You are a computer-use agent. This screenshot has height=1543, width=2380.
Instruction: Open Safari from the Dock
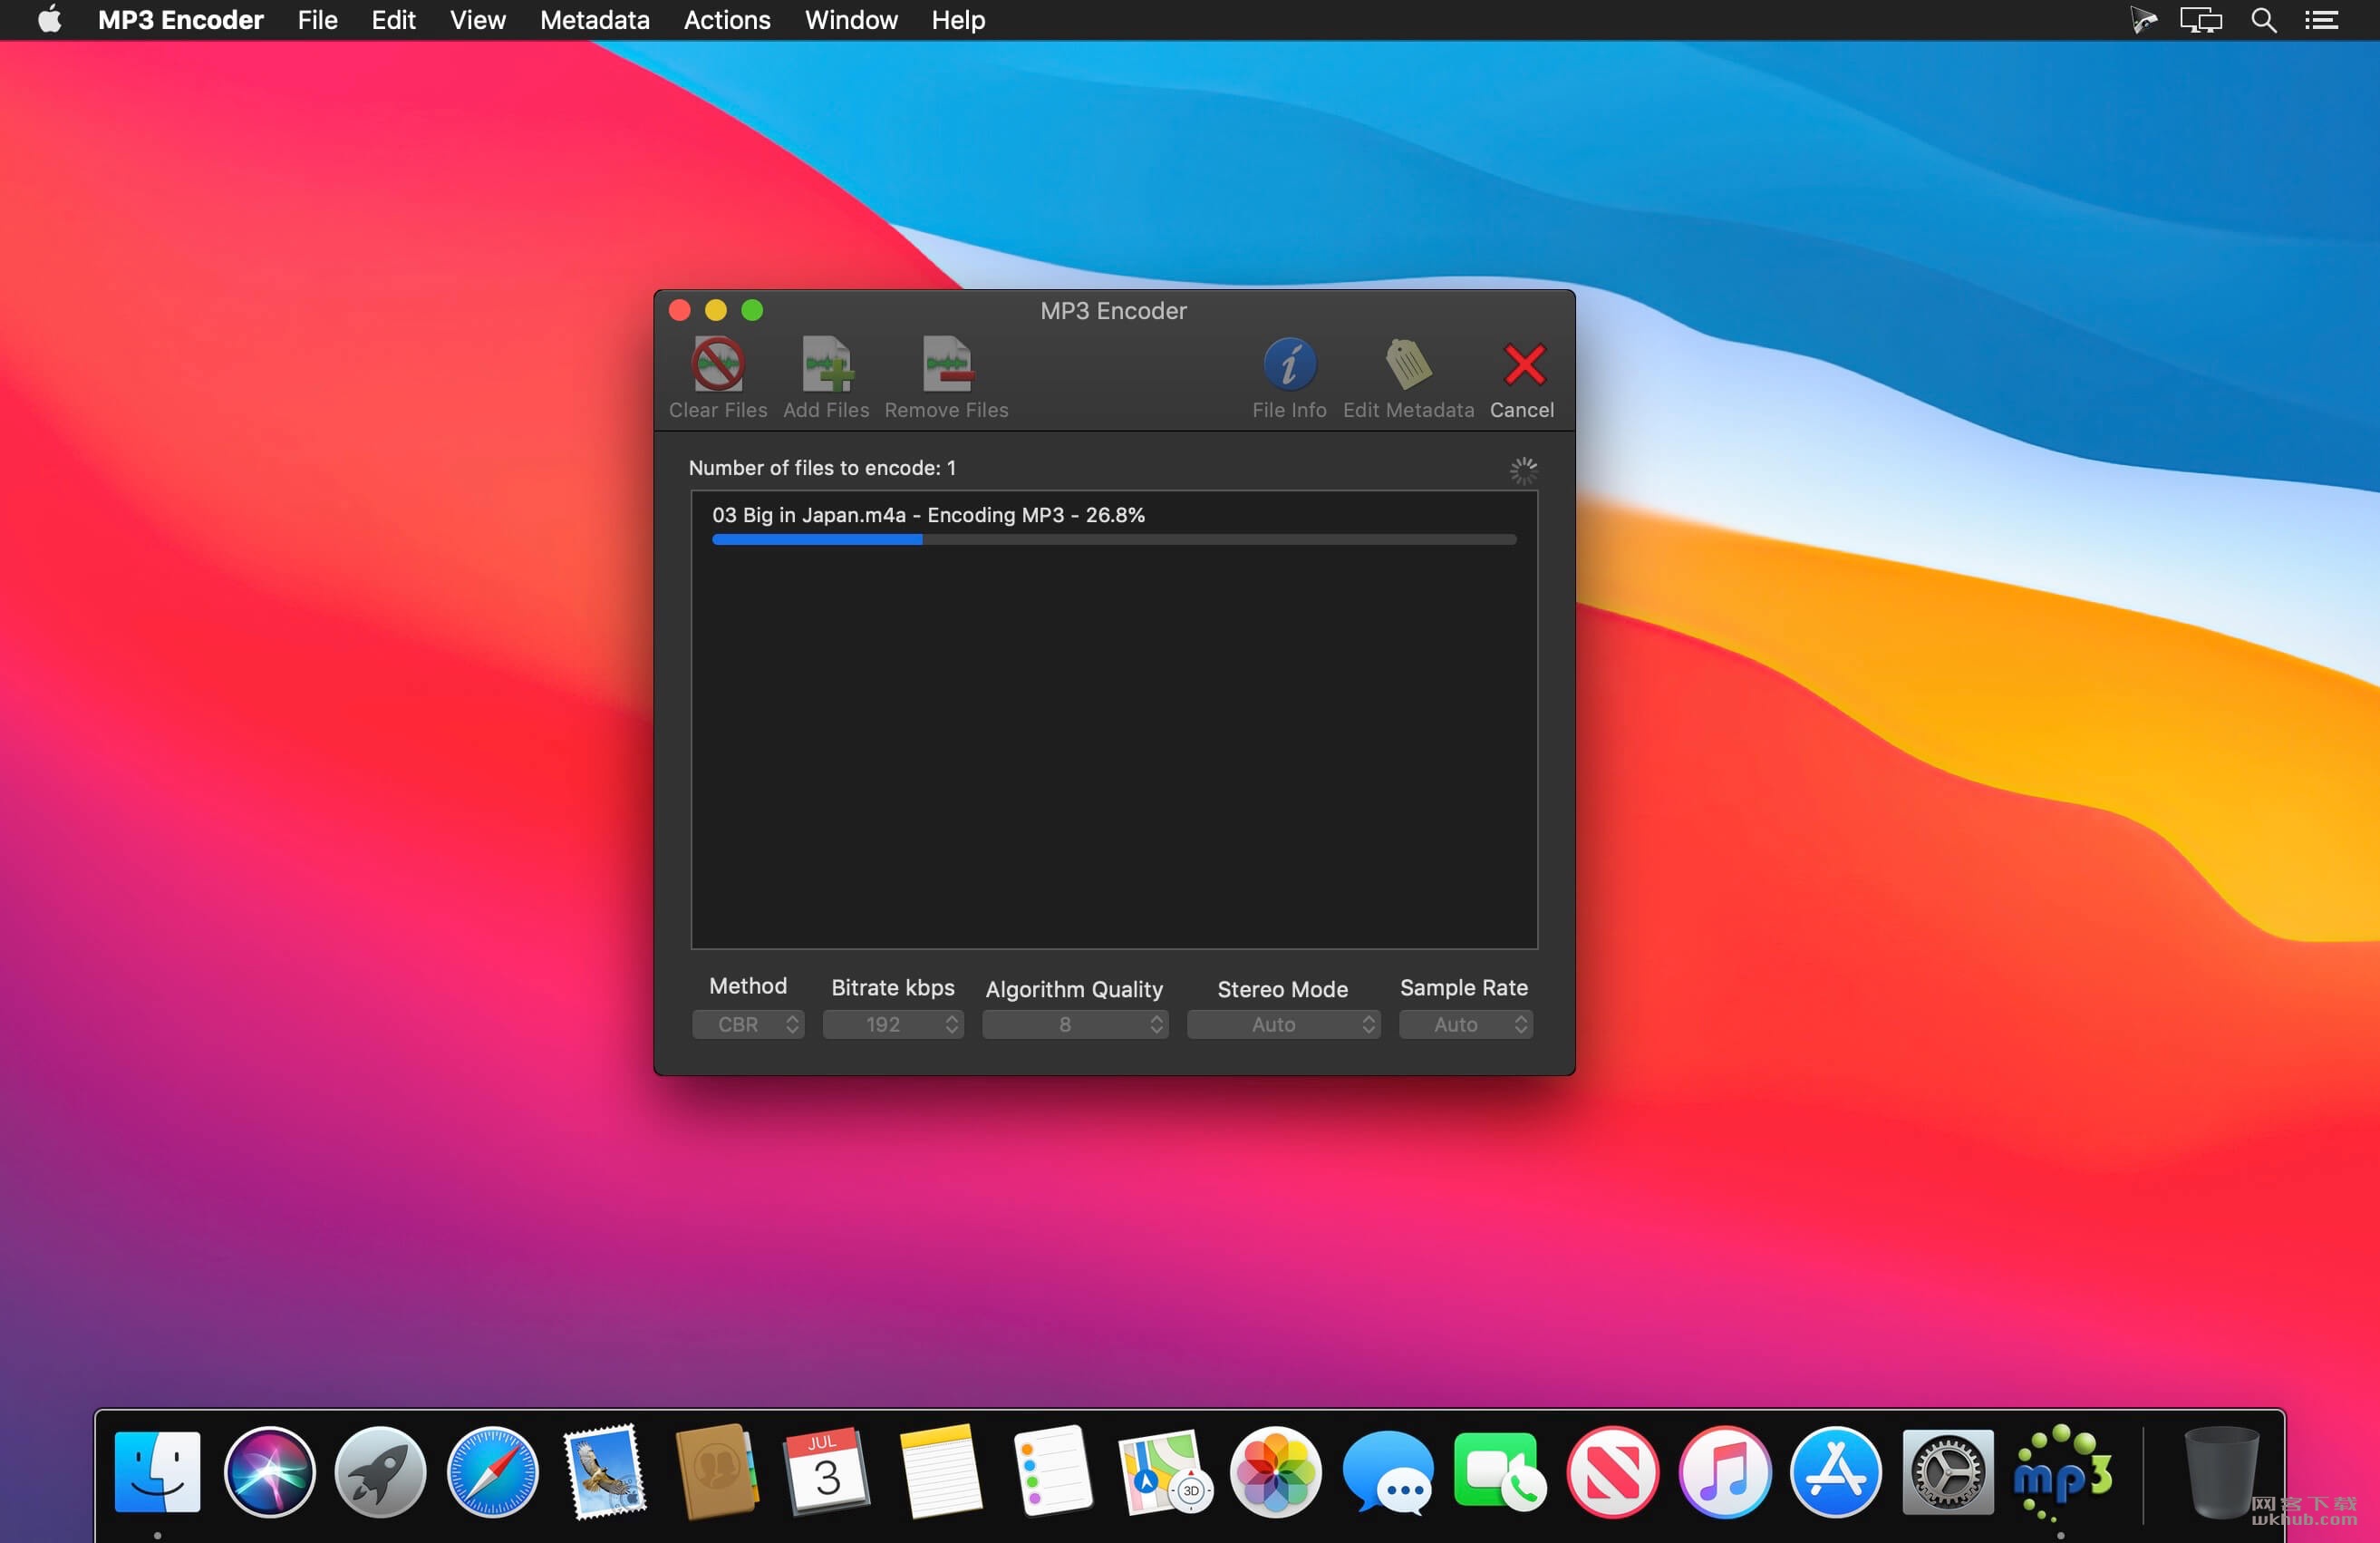pos(492,1472)
